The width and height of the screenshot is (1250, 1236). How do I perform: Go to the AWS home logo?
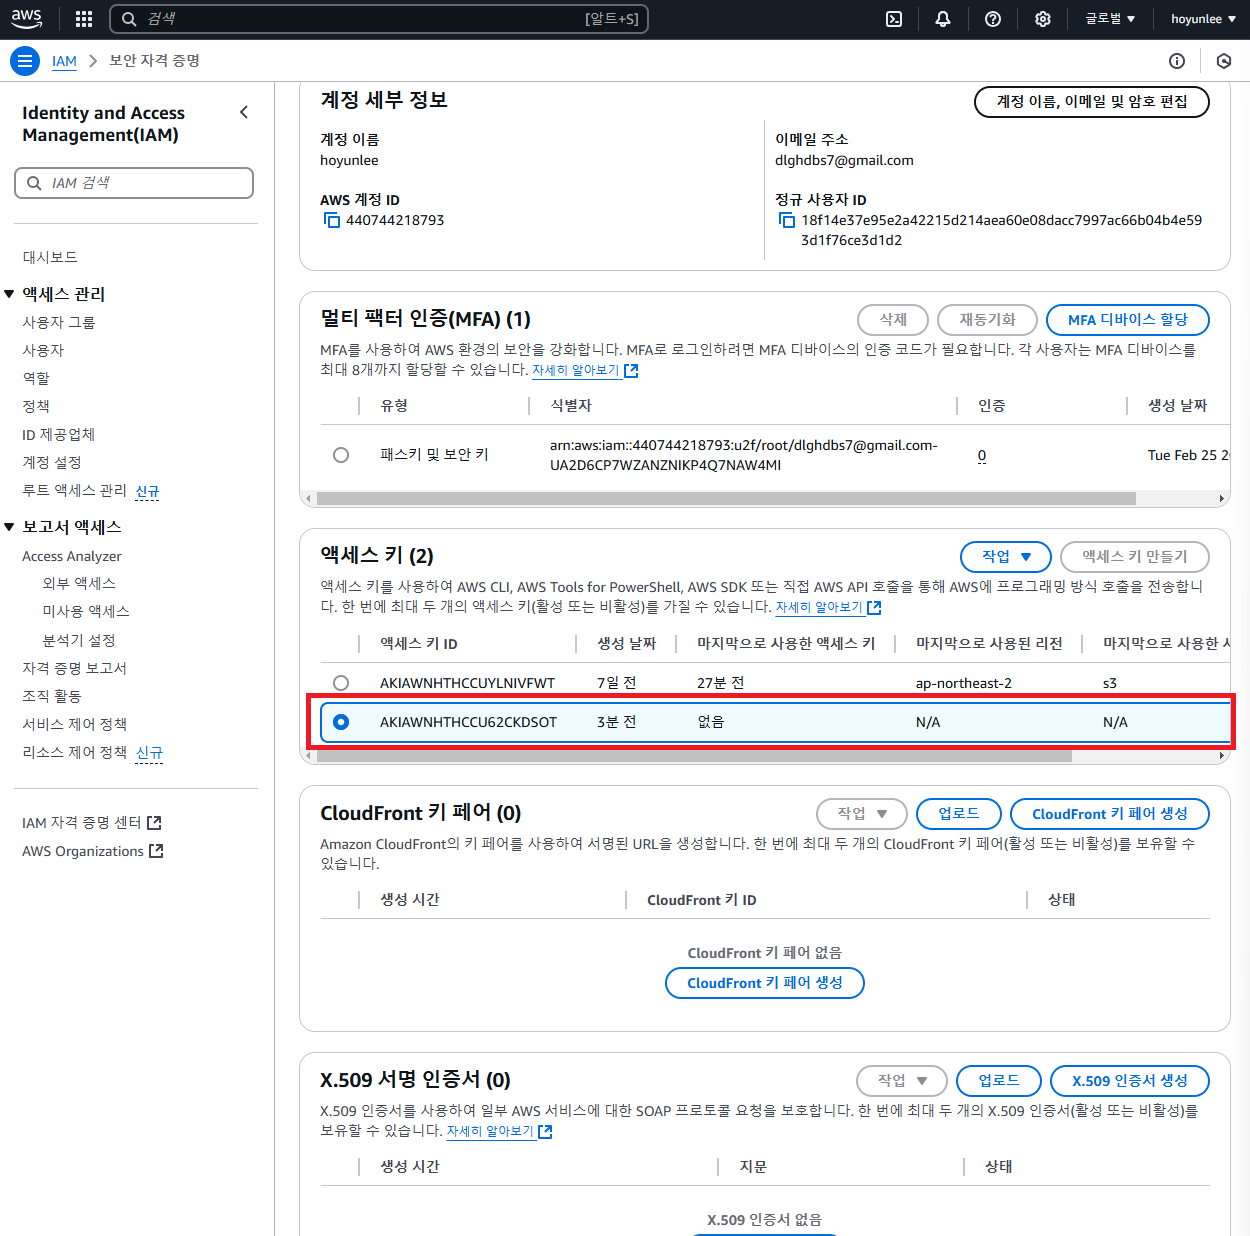tap(27, 19)
